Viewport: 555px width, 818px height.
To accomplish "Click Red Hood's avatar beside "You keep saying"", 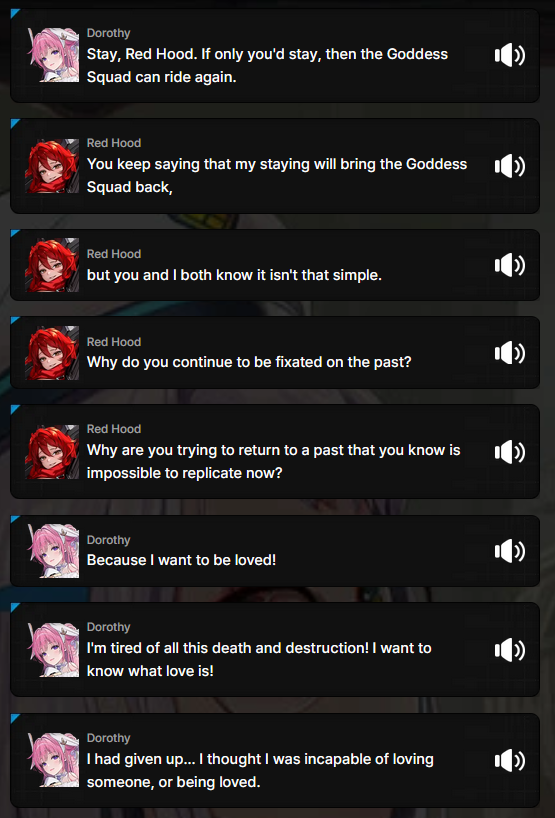I will [53, 166].
